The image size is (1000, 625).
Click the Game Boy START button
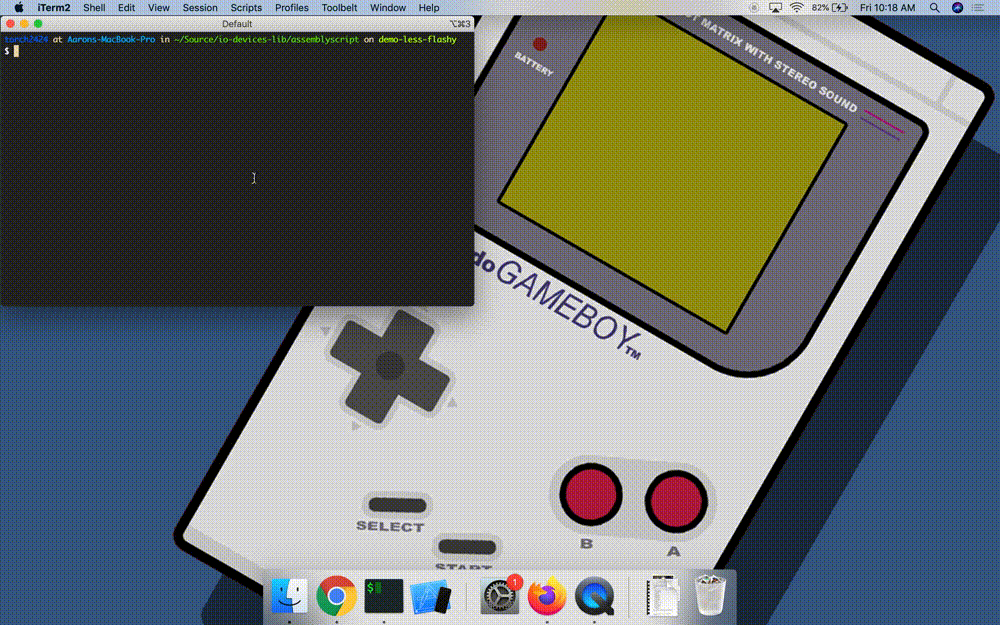pos(467,547)
